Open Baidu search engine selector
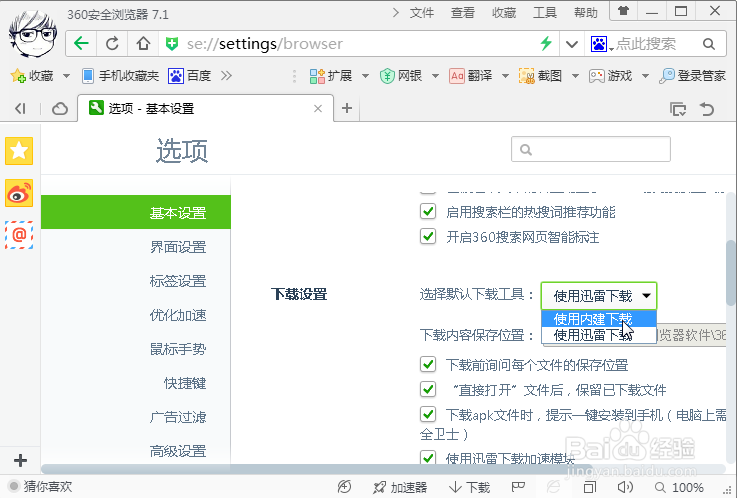The image size is (737, 498). [601, 44]
